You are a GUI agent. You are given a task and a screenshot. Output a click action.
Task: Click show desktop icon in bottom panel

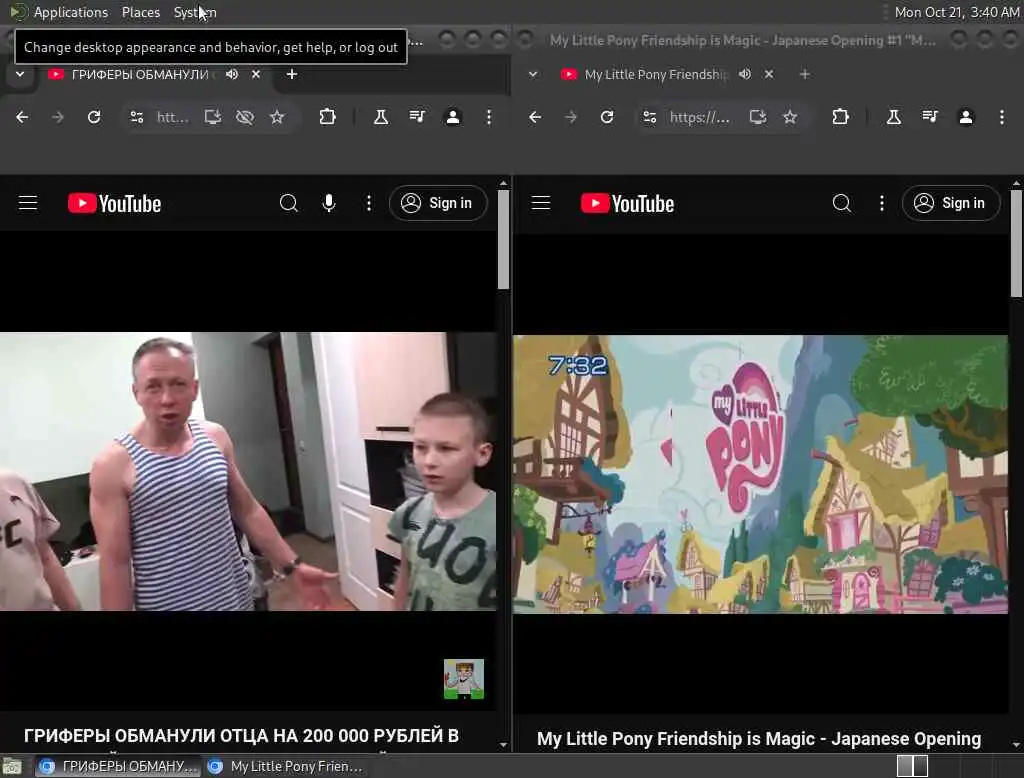click(x=12, y=766)
